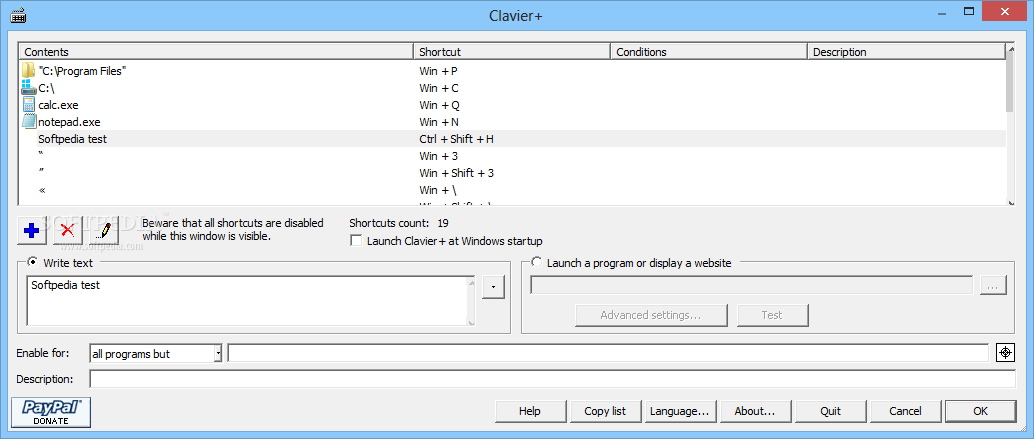Click the "Win + Q" shortcut cell

439,105
